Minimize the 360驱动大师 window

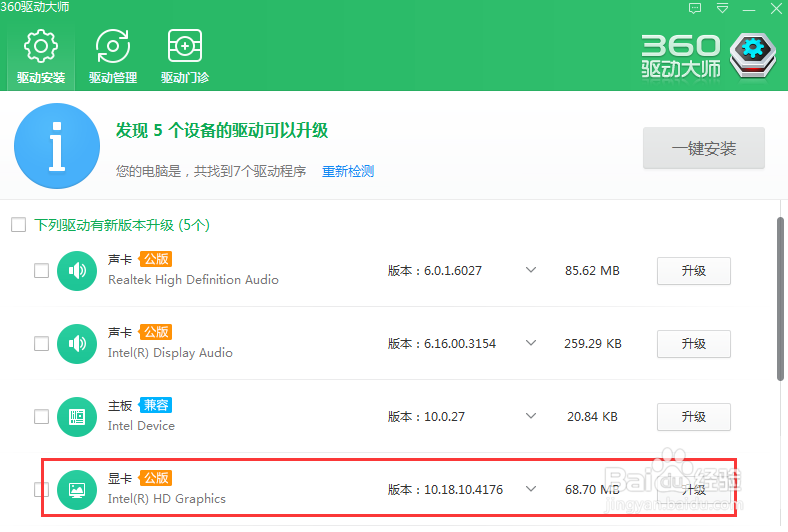749,9
